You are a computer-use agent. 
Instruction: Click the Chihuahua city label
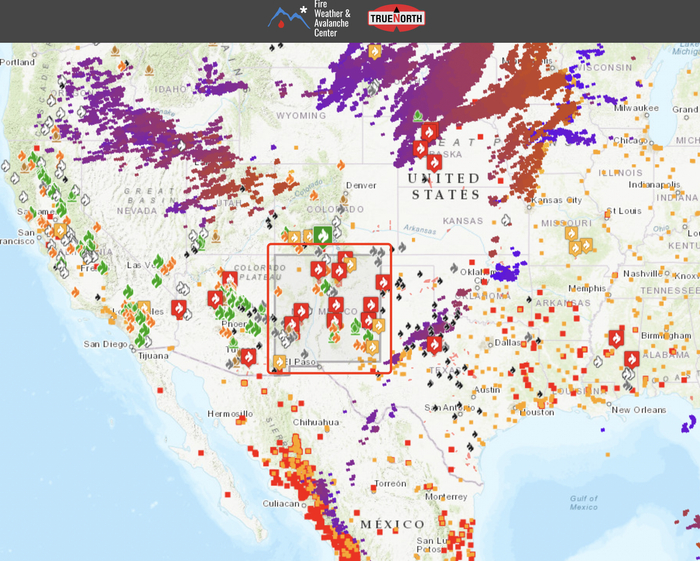tap(316, 422)
